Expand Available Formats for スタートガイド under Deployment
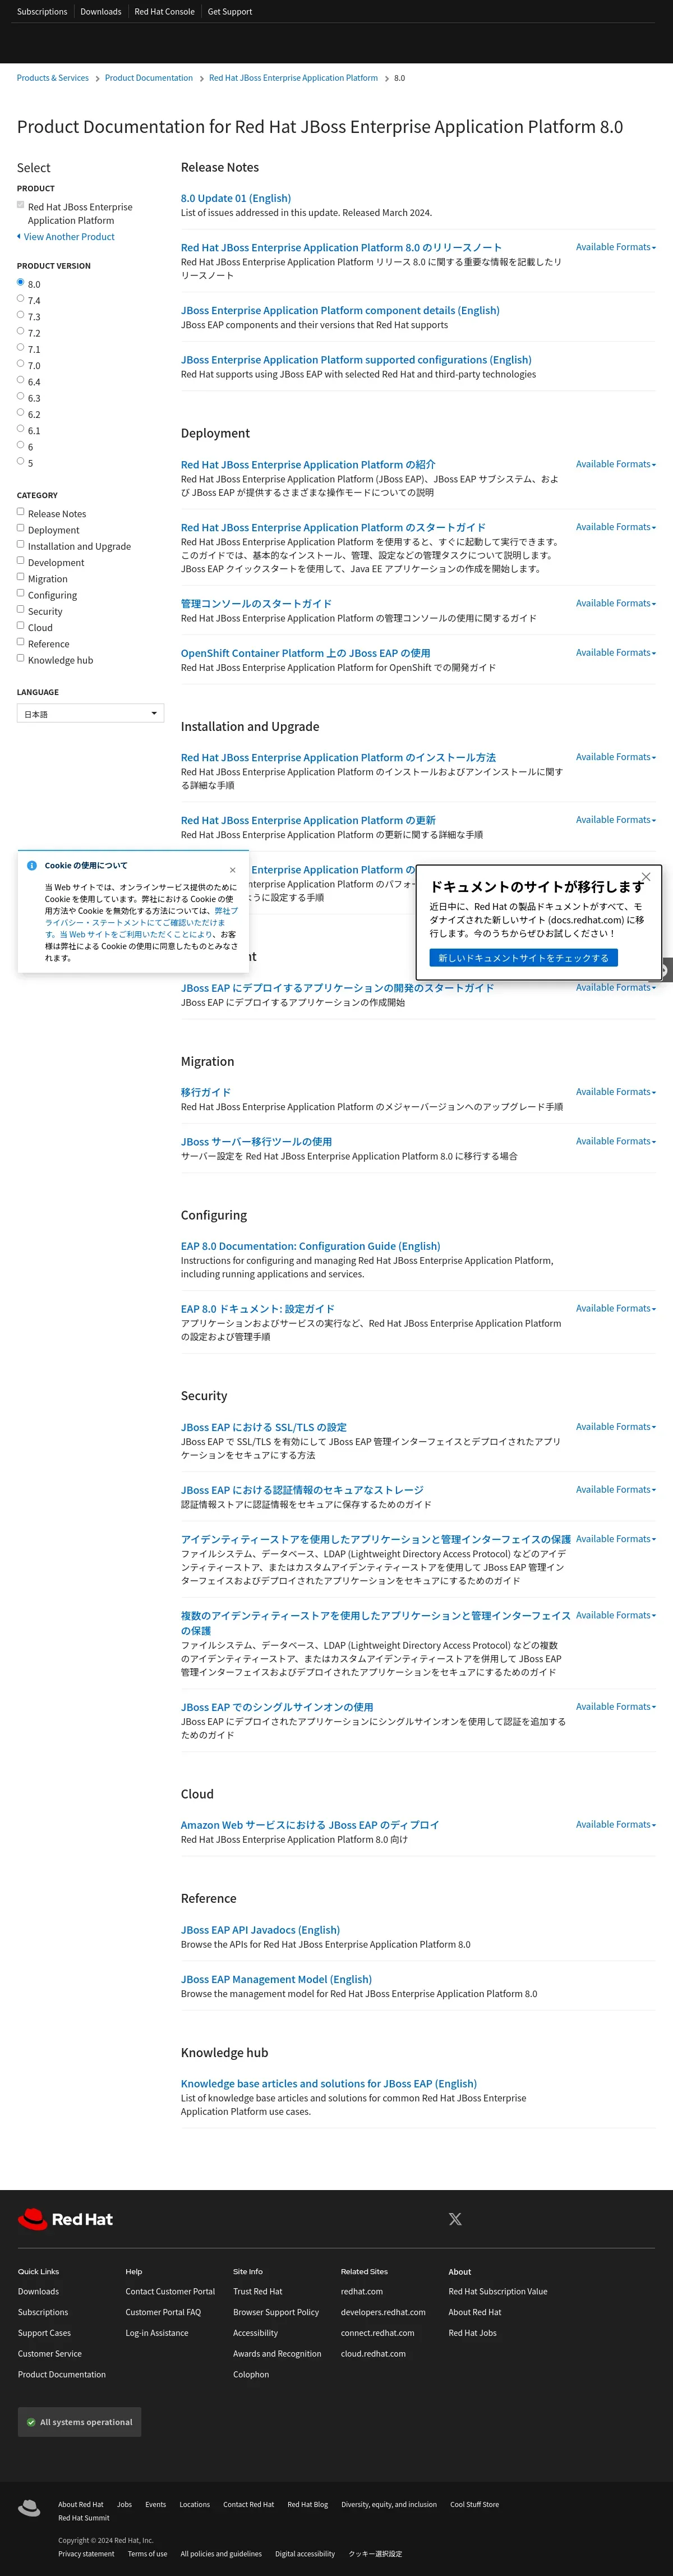The width and height of the screenshot is (673, 2576). tap(616, 527)
